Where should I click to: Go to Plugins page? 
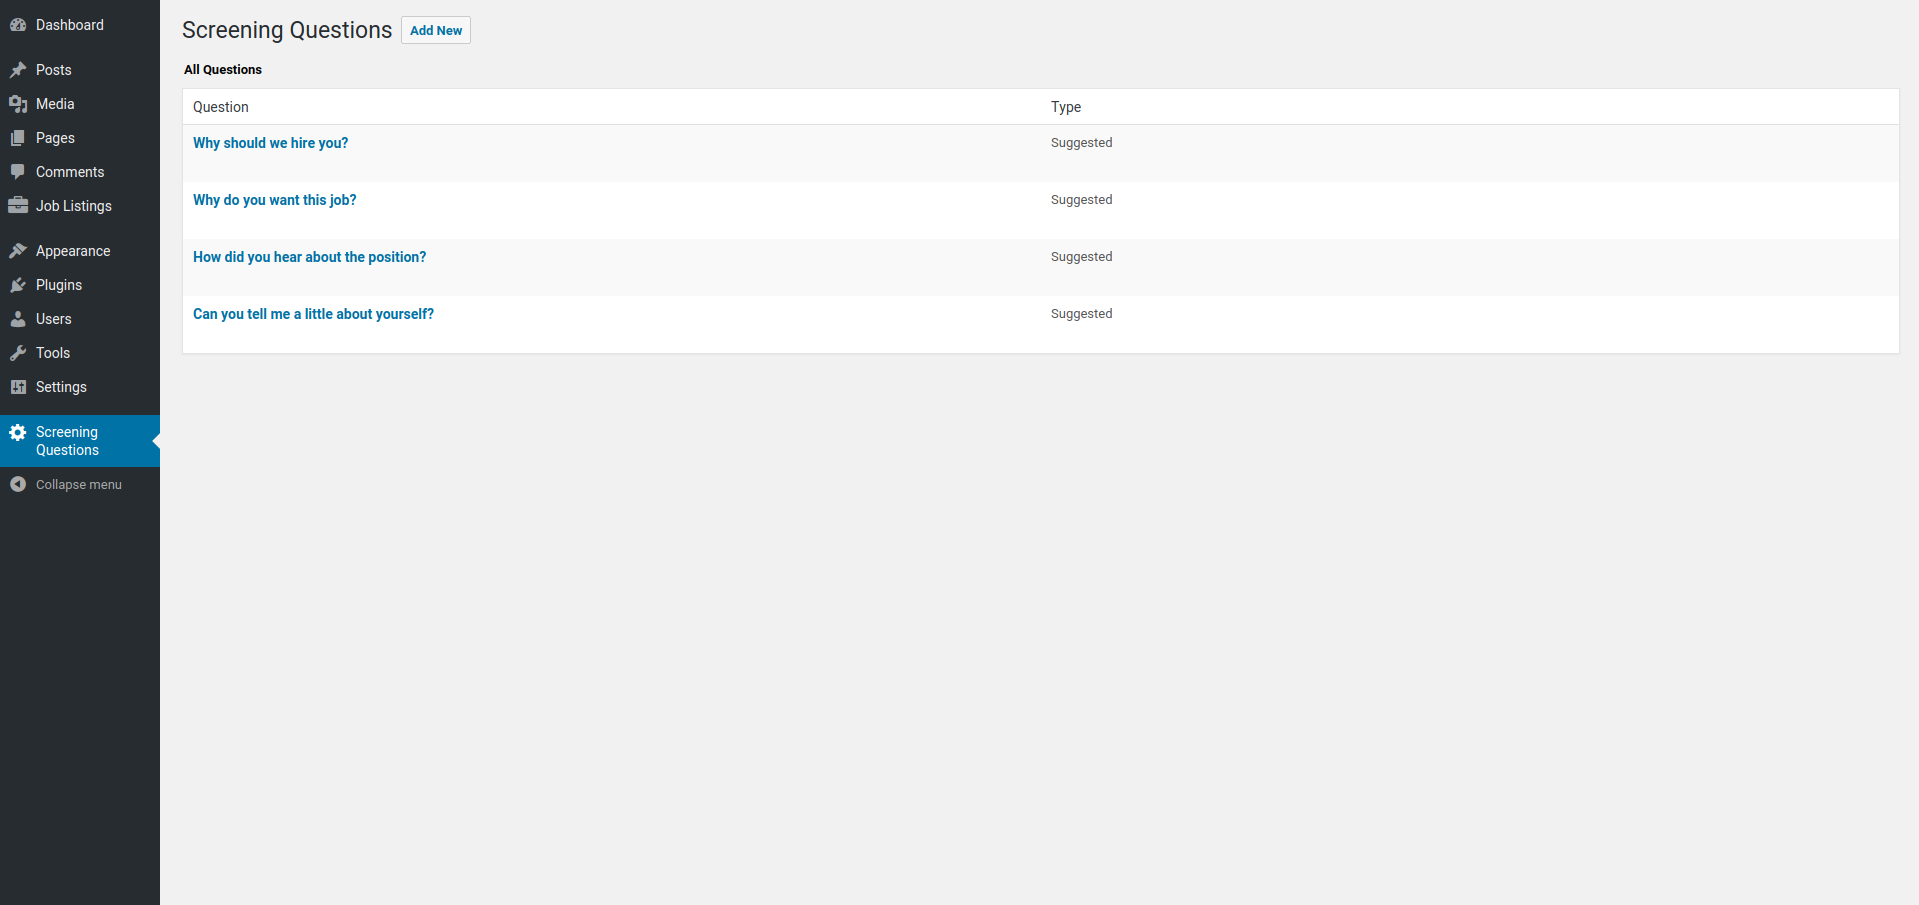click(x=59, y=285)
